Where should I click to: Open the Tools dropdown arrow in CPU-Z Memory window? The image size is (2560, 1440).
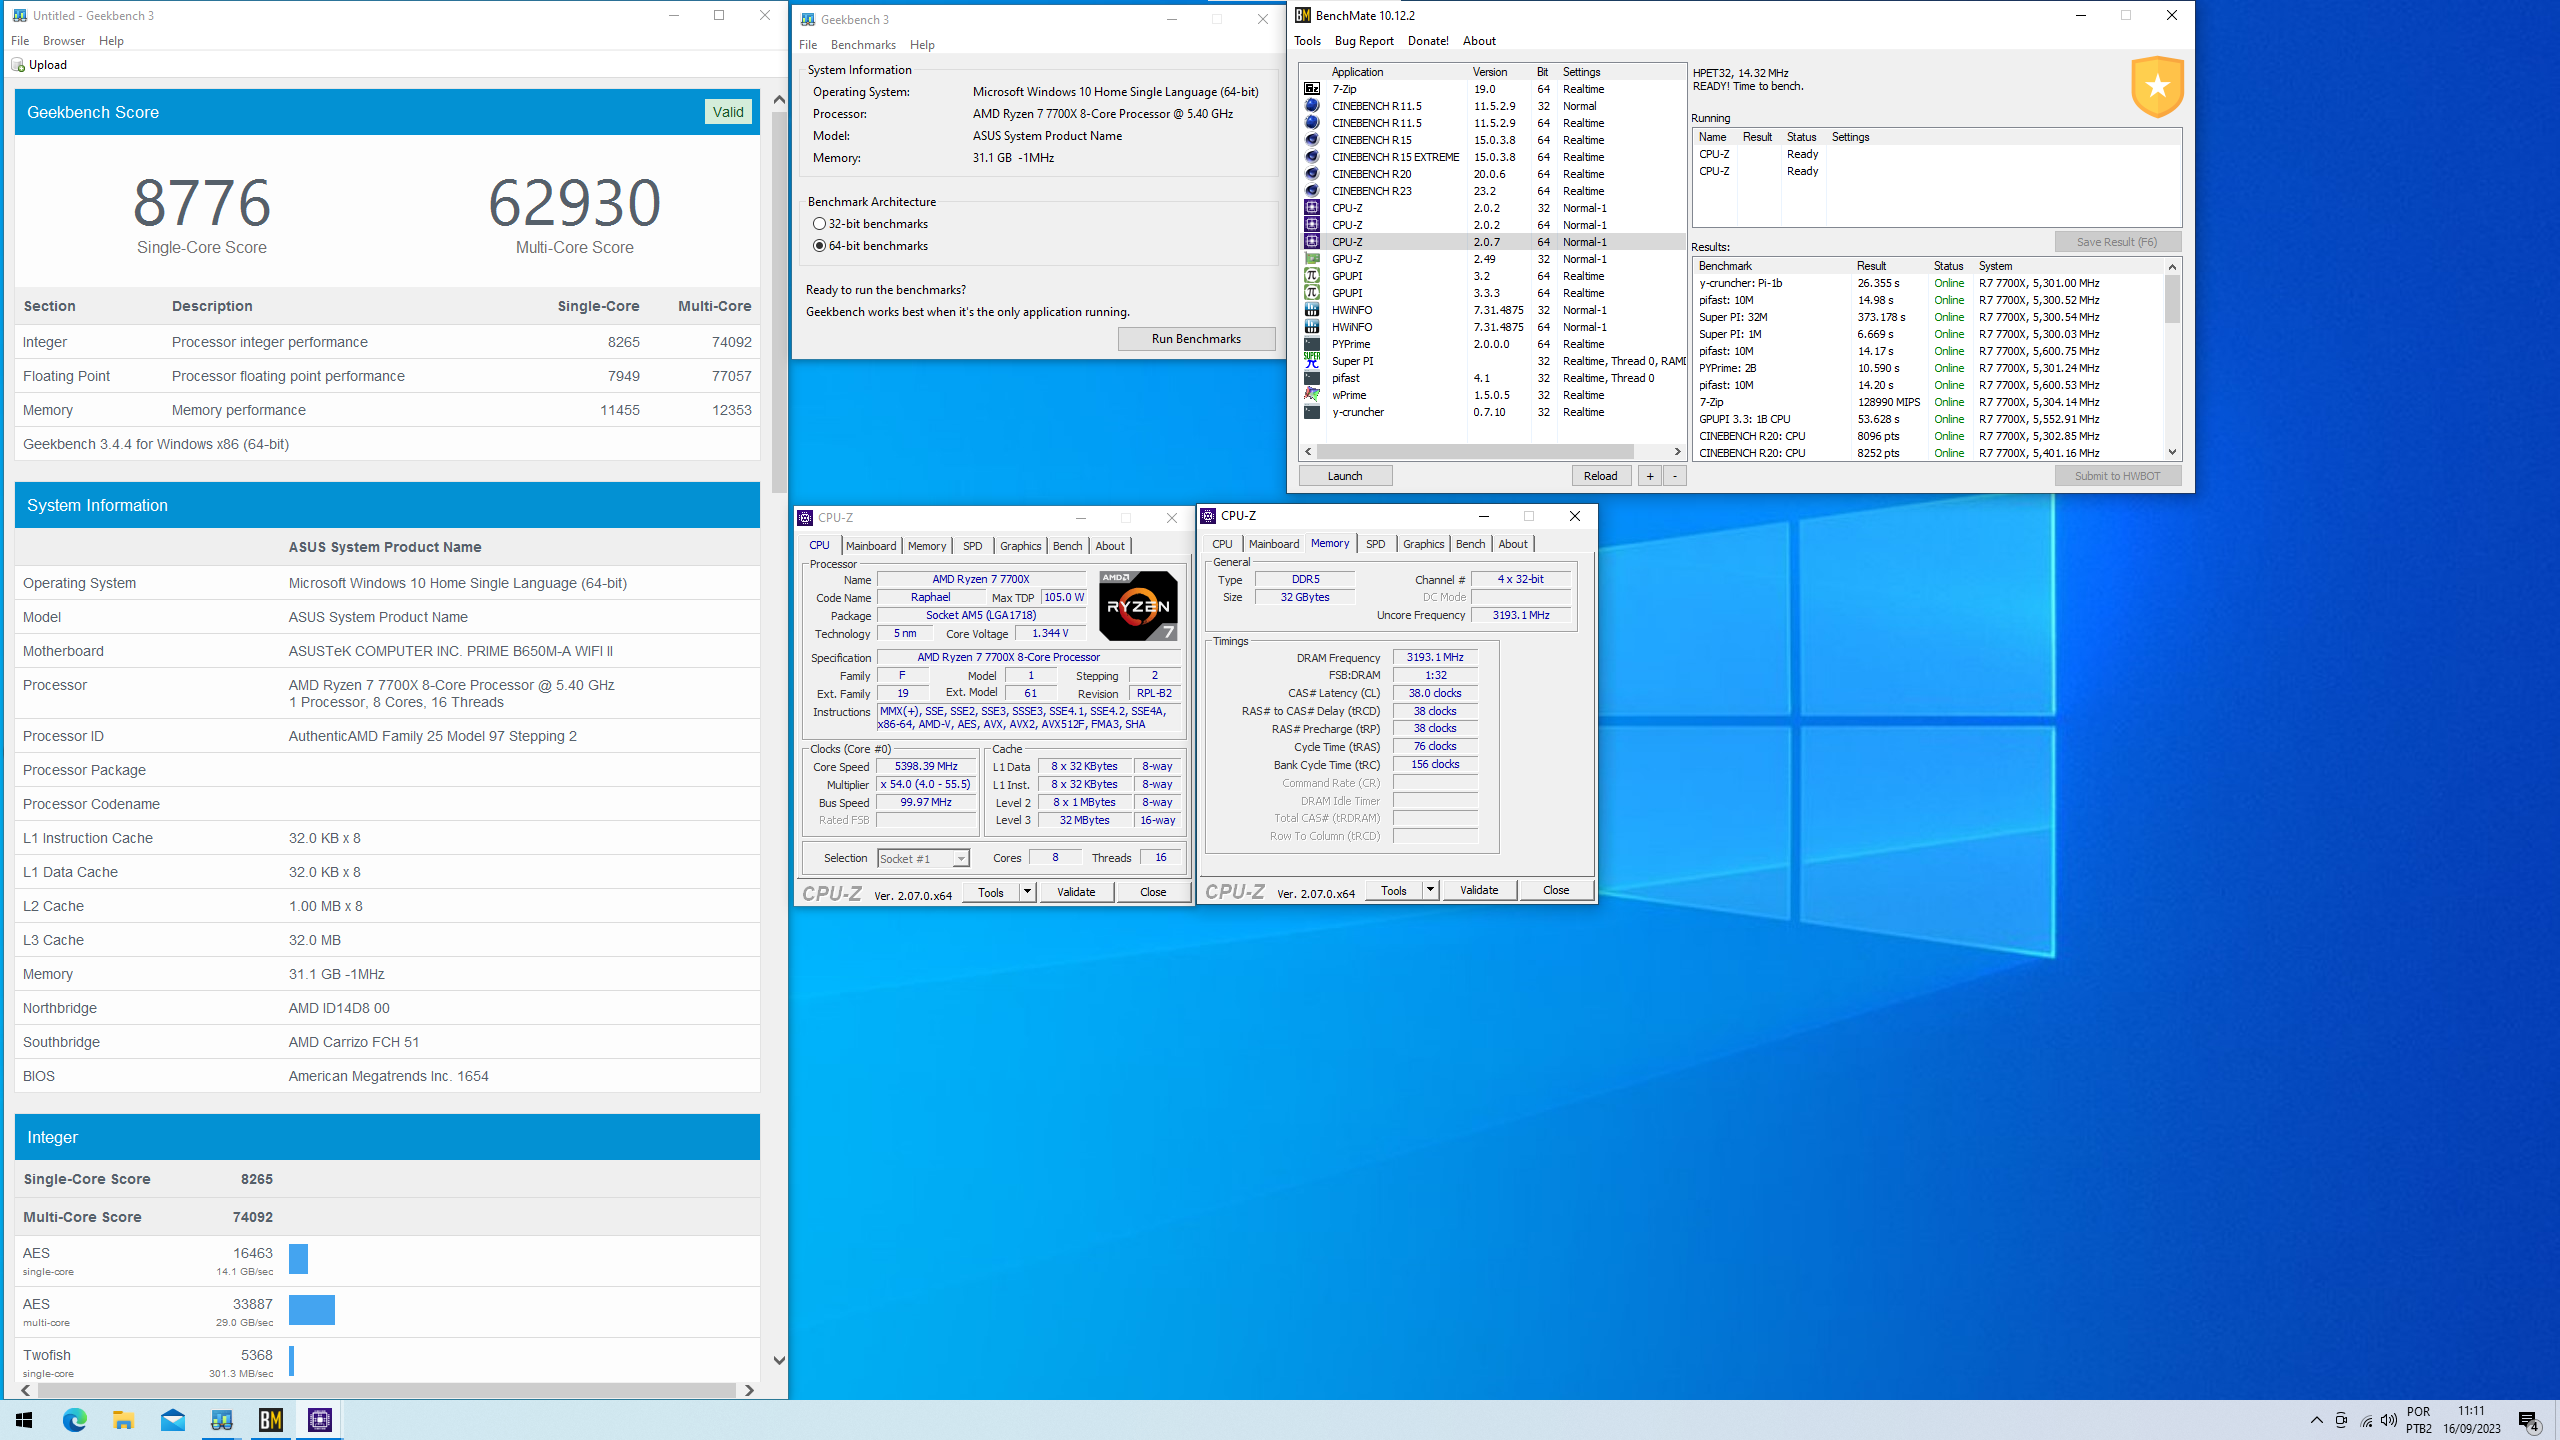pyautogui.click(x=1430, y=889)
